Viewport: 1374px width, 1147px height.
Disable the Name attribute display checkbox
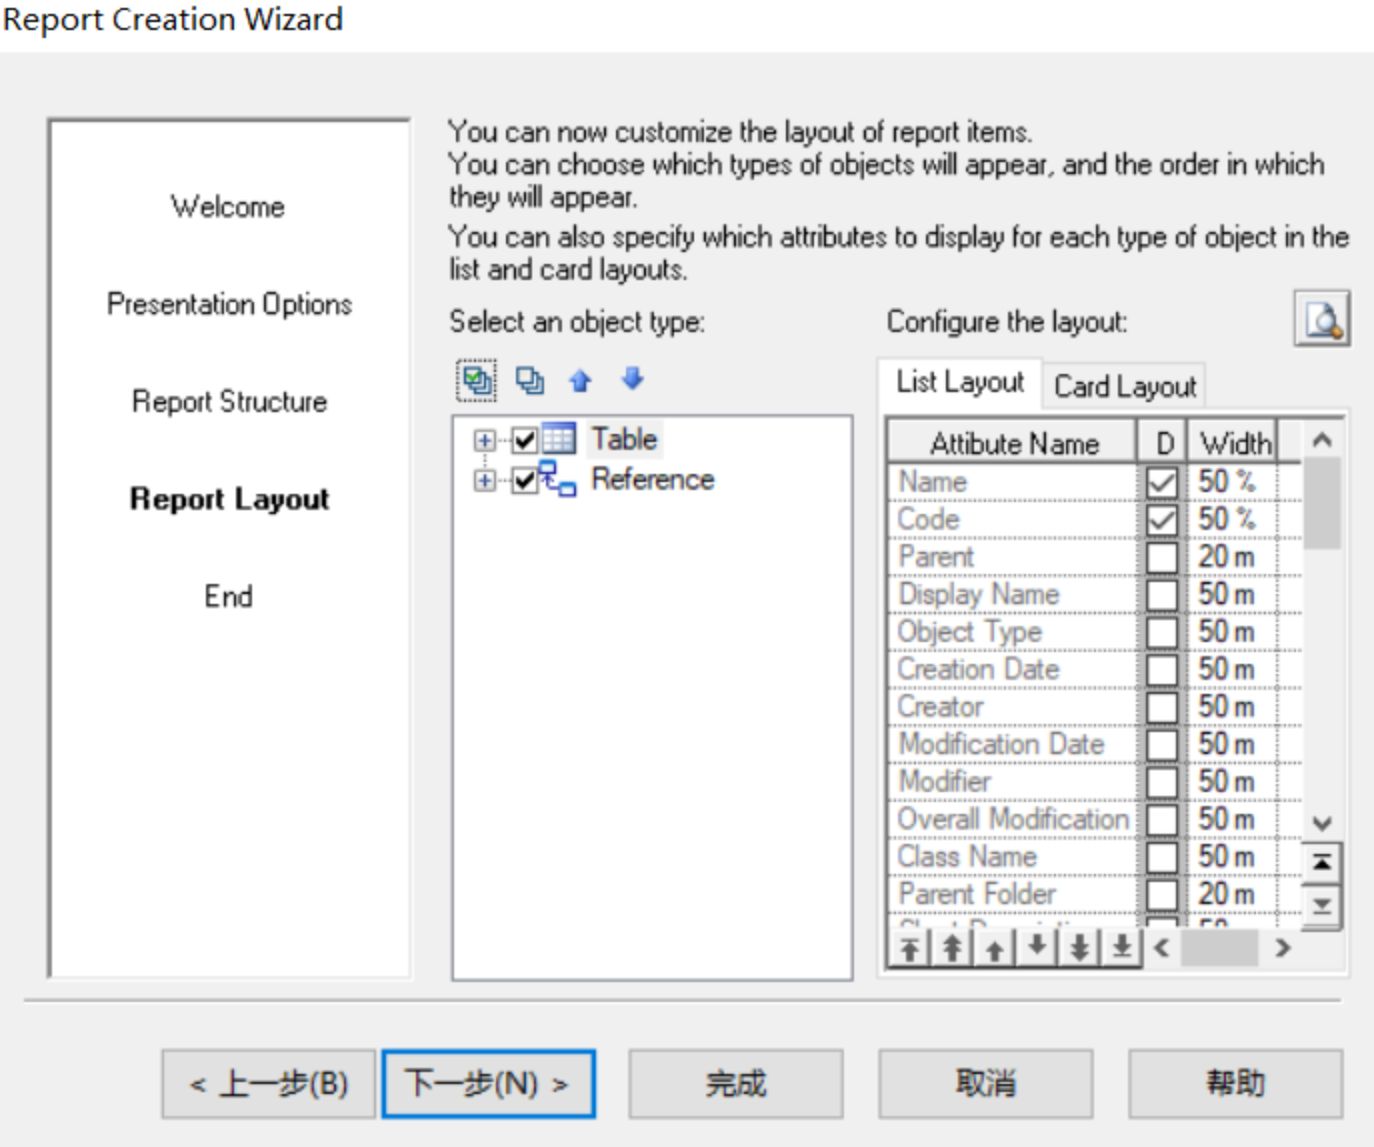click(1161, 481)
